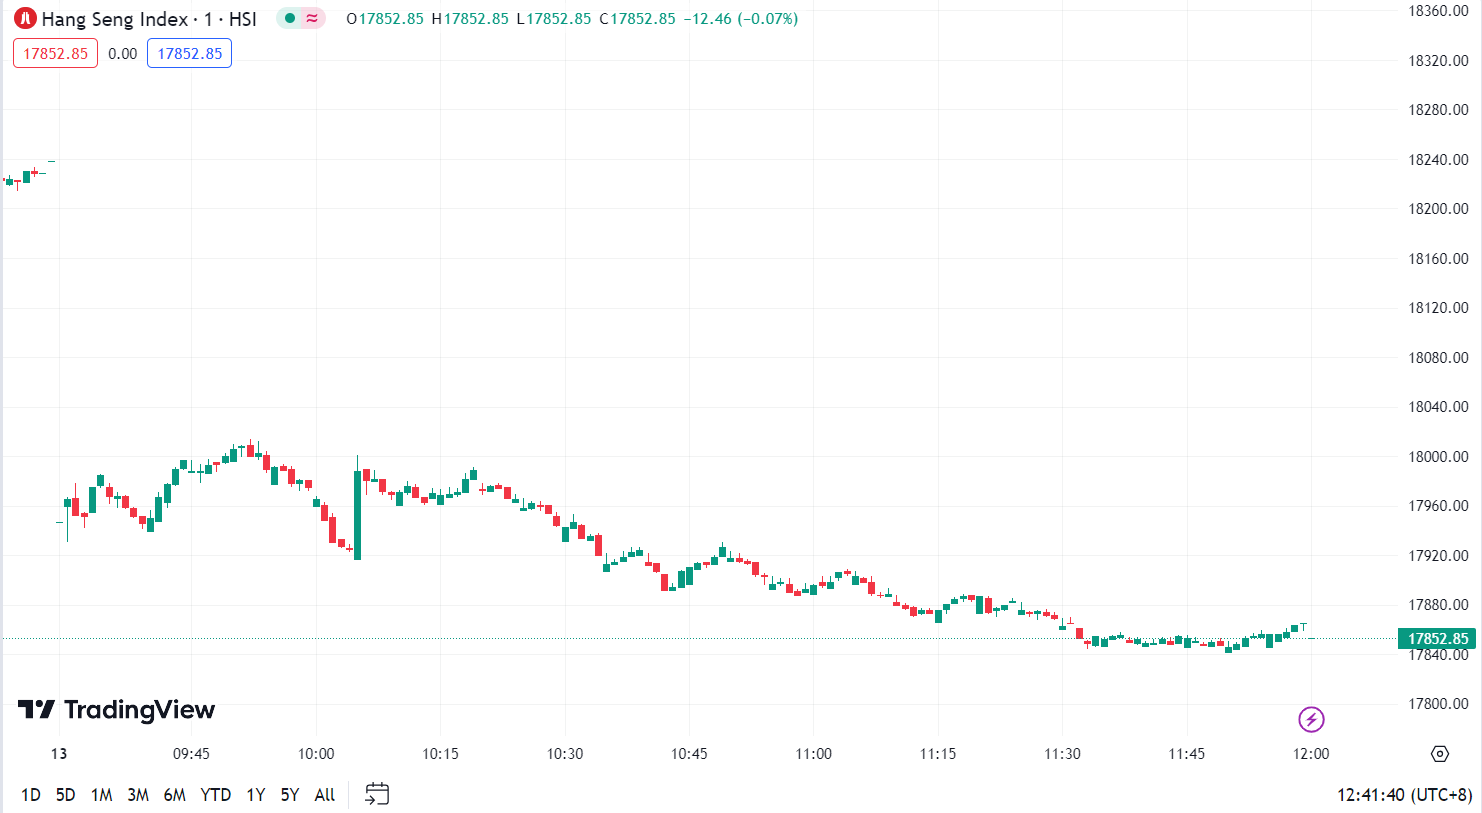Select the 6M time range
Viewport: 1482px width, 813px height.
174,795
